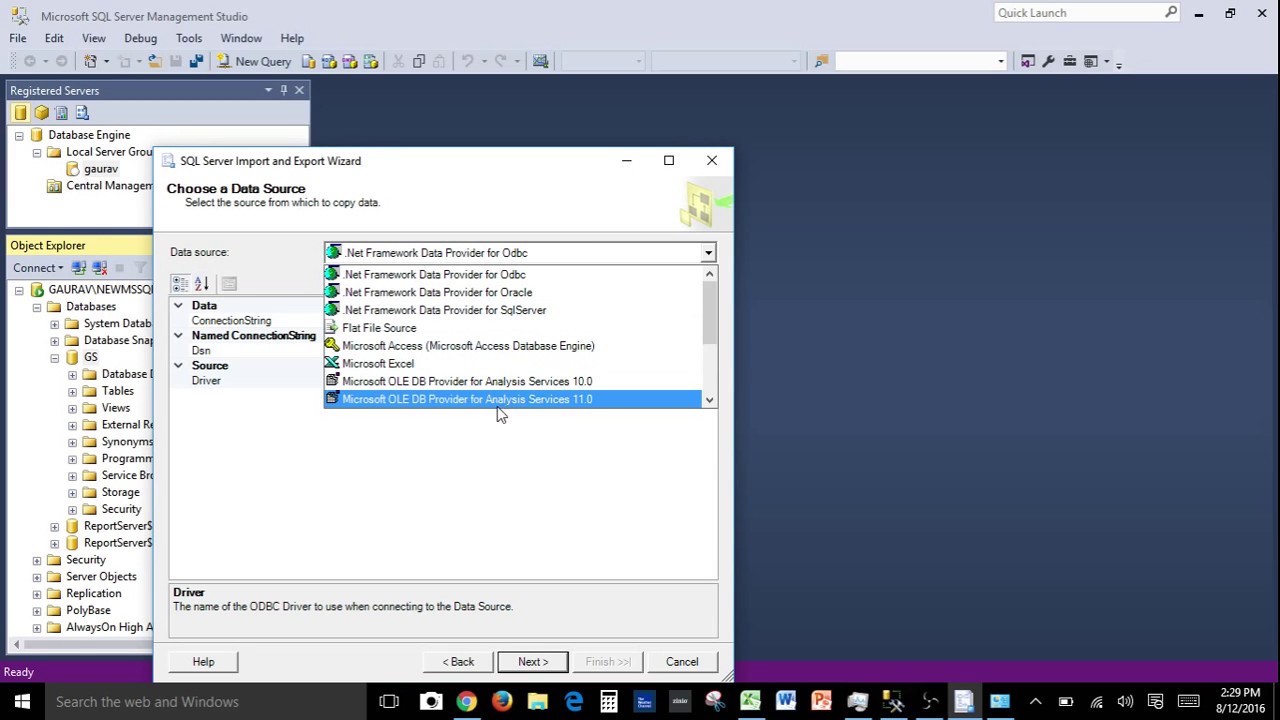Open Calculator from the taskbar
Image resolution: width=1280 pixels, height=720 pixels.
click(608, 701)
